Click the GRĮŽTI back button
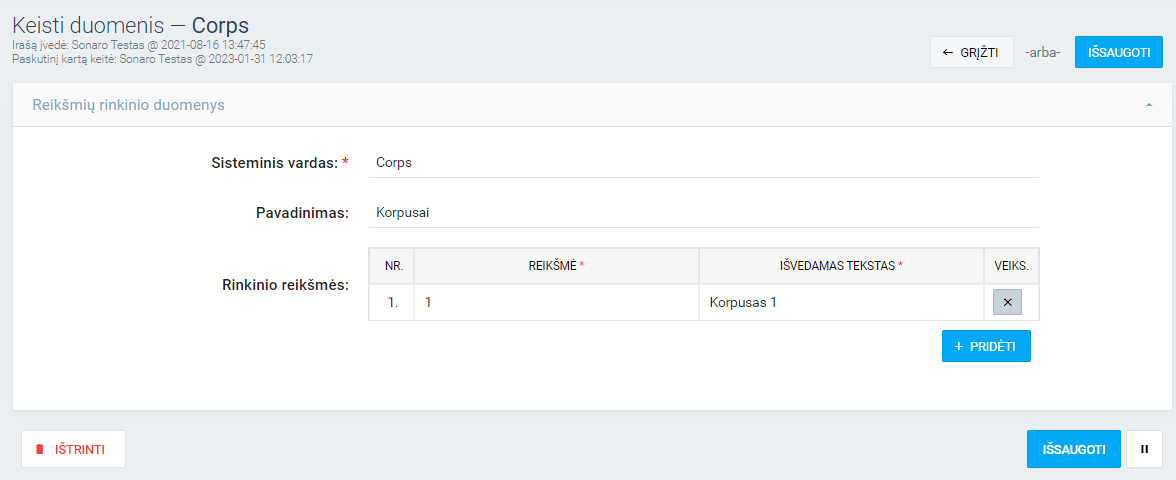1176x480 pixels. [971, 52]
